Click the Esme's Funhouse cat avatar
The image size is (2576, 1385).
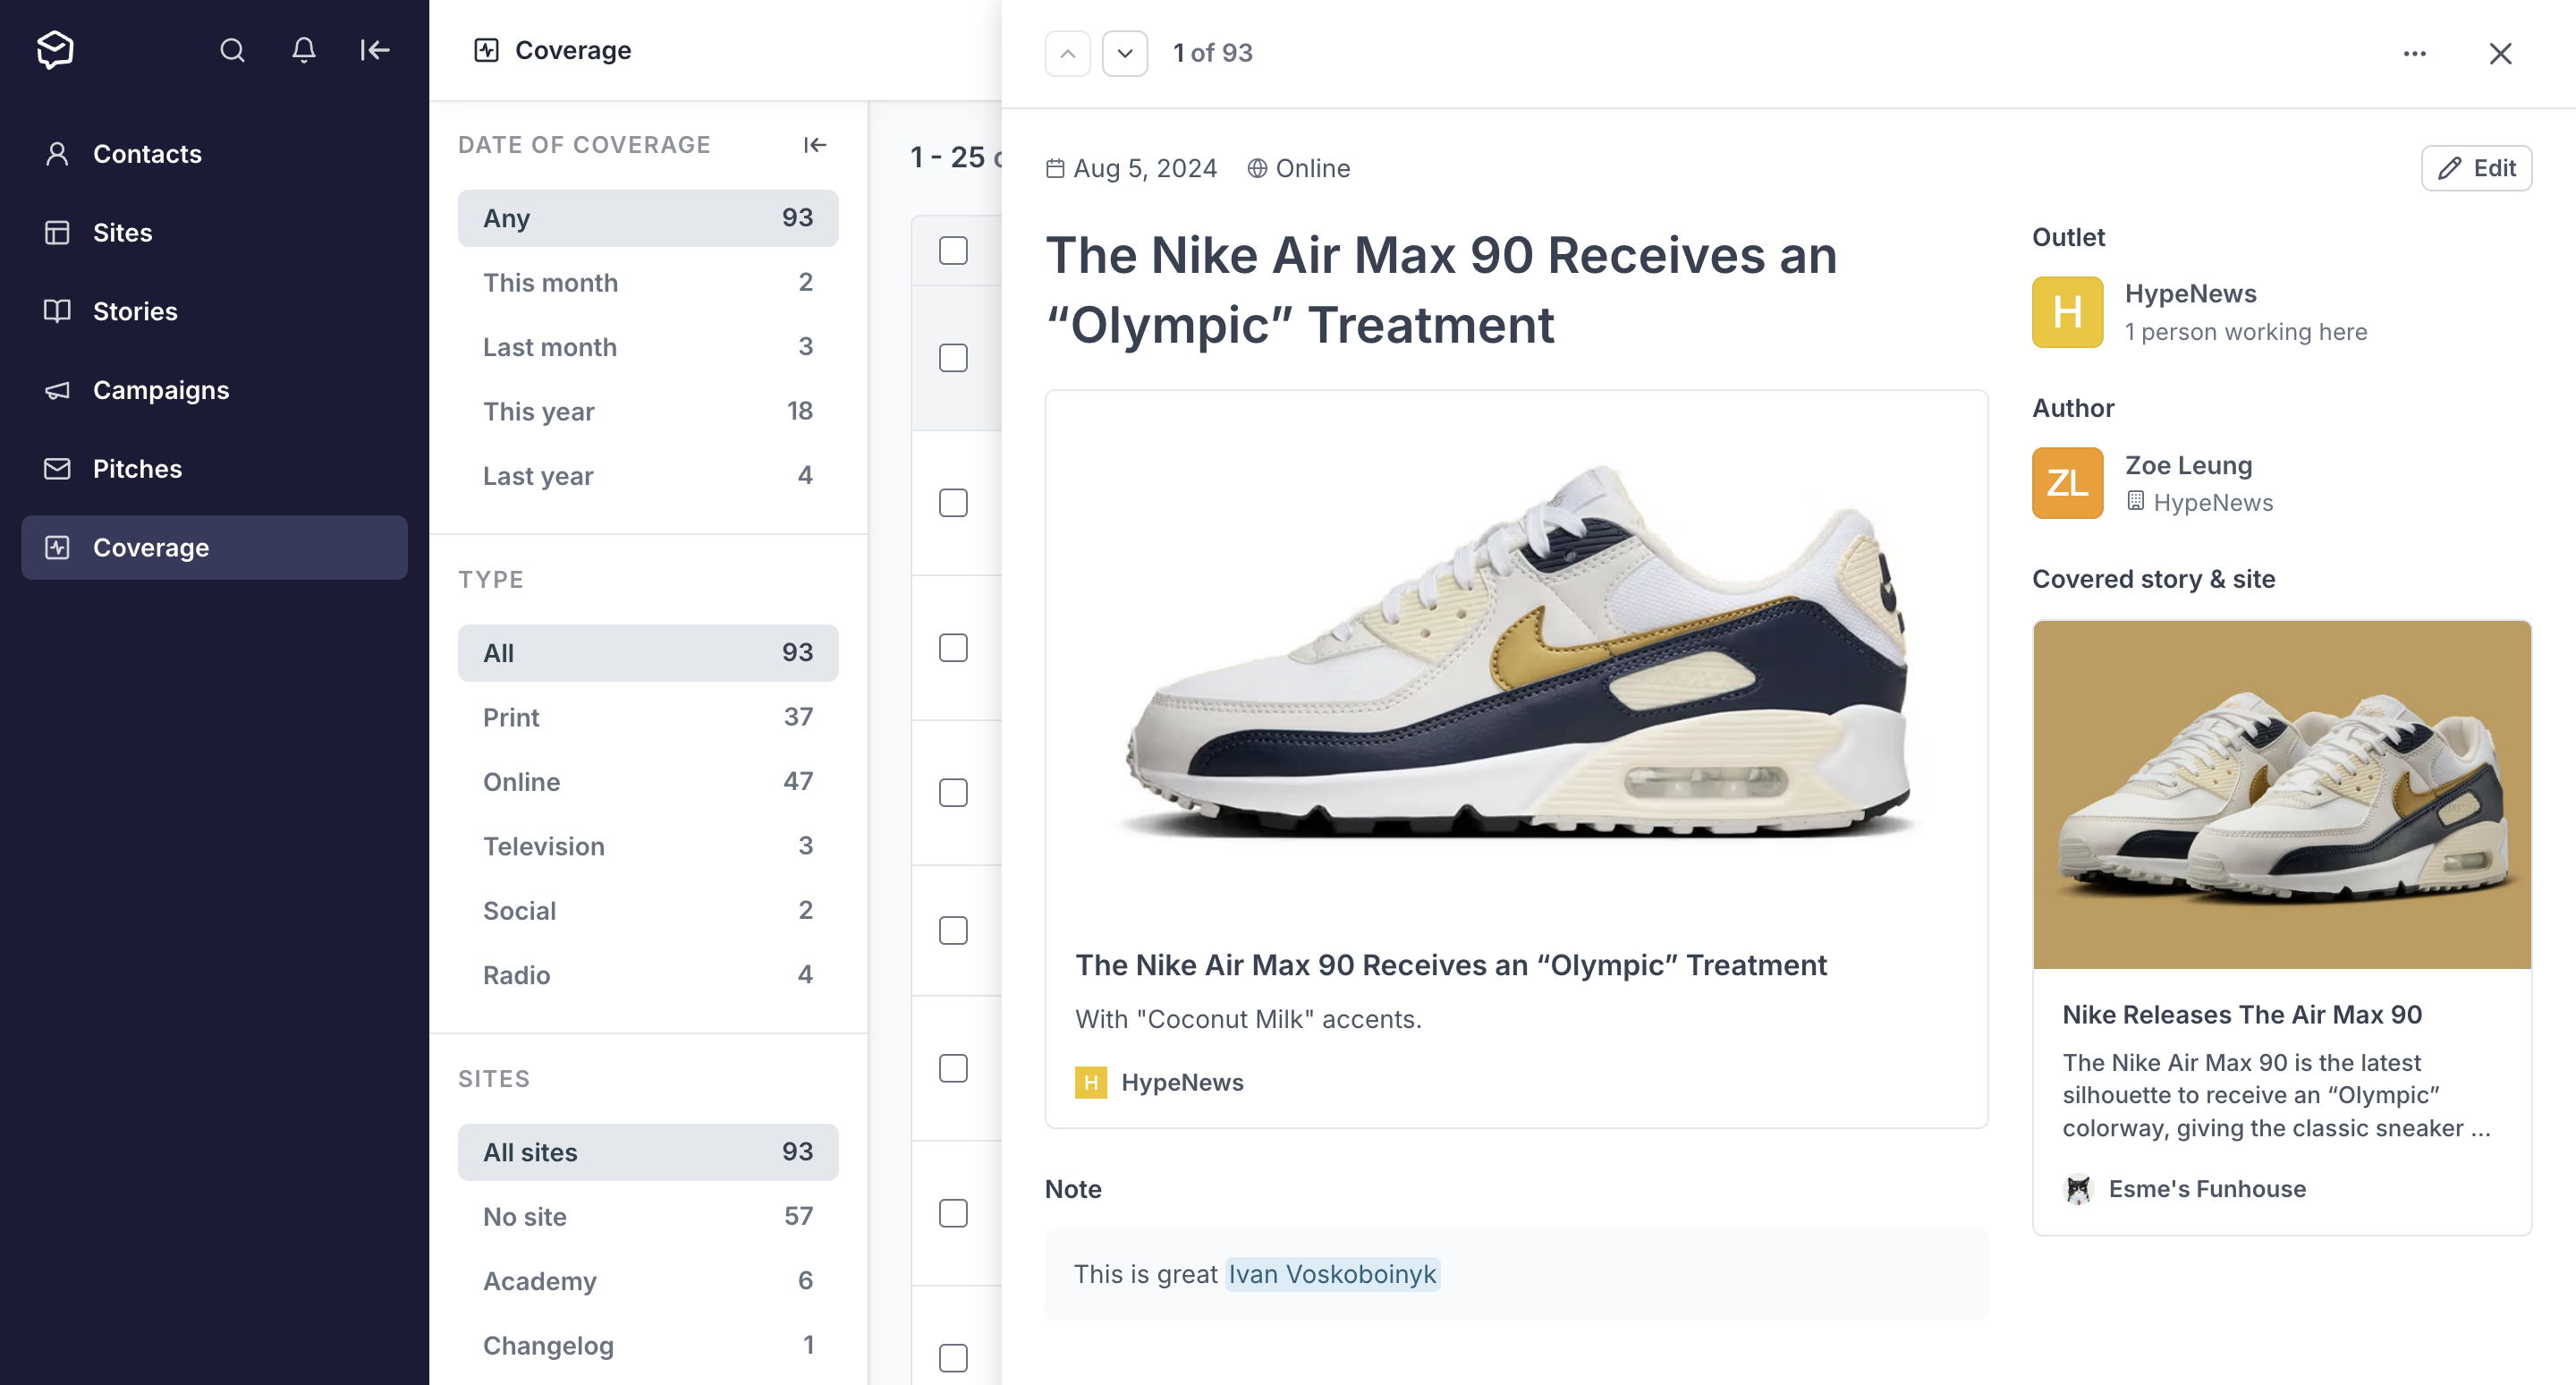coord(2078,1189)
